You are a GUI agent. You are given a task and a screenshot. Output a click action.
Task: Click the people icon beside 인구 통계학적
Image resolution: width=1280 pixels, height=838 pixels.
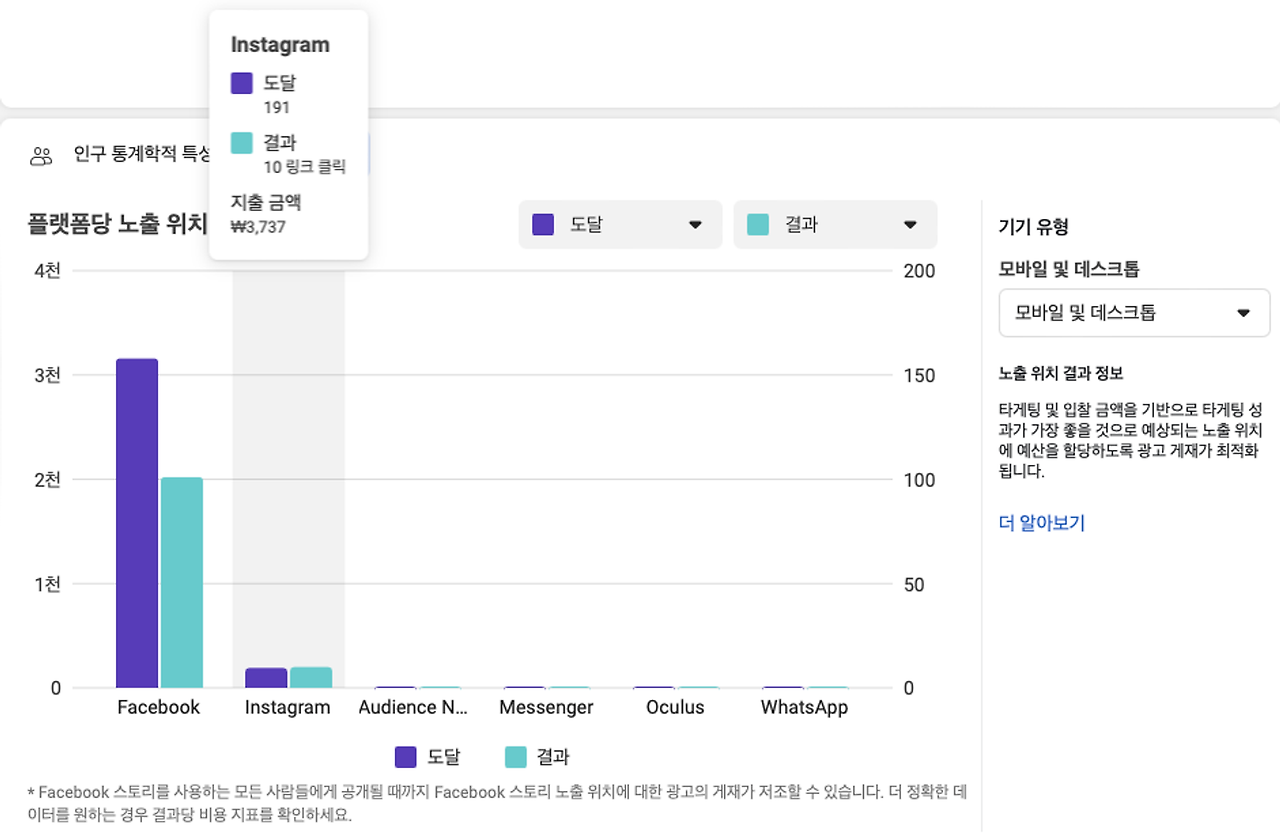41,155
